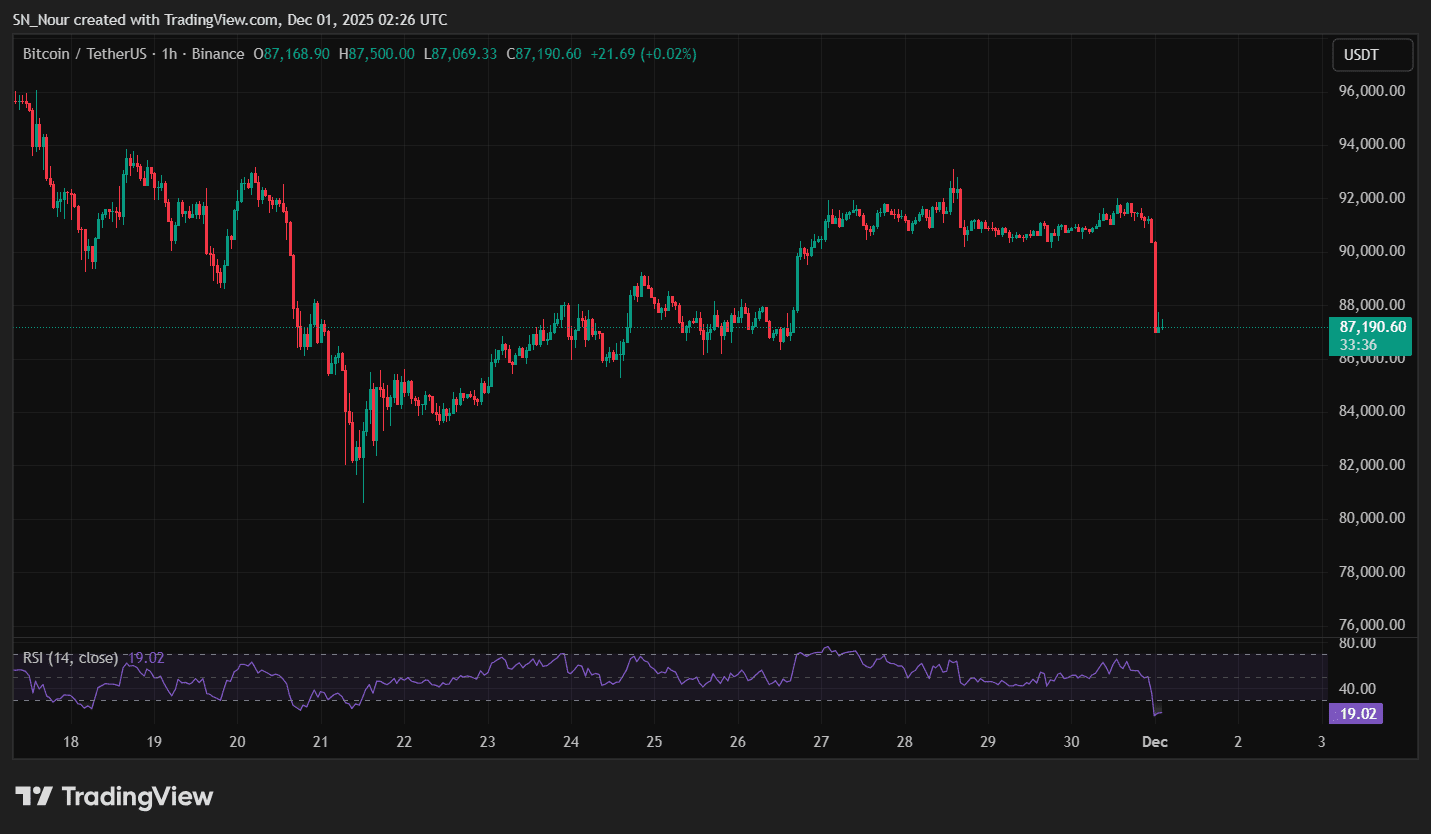Viewport: 1431px width, 834px height.
Task: Click the closing value C87,190.60 in legend
Action: (544, 54)
